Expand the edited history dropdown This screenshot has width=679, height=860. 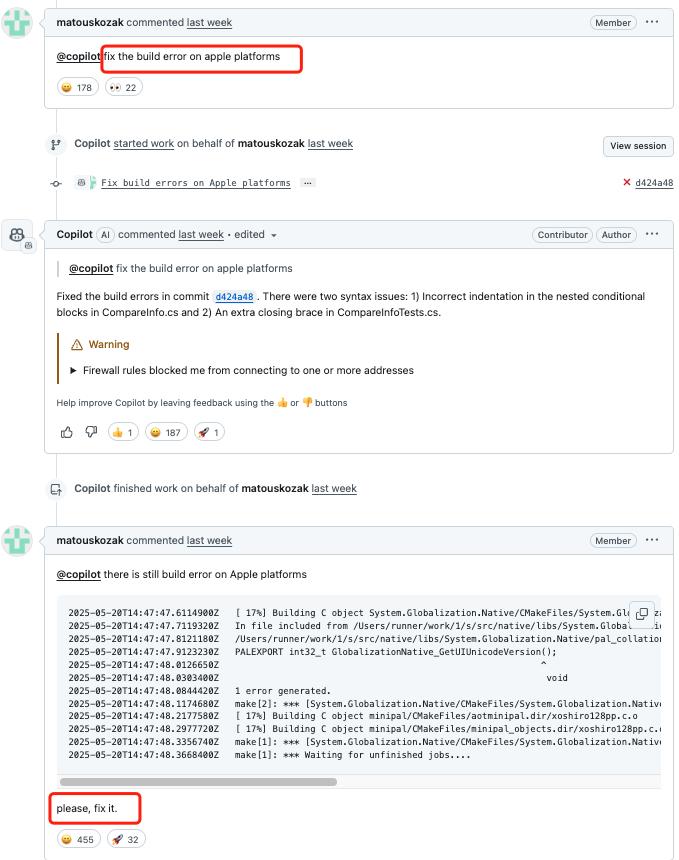(256, 235)
